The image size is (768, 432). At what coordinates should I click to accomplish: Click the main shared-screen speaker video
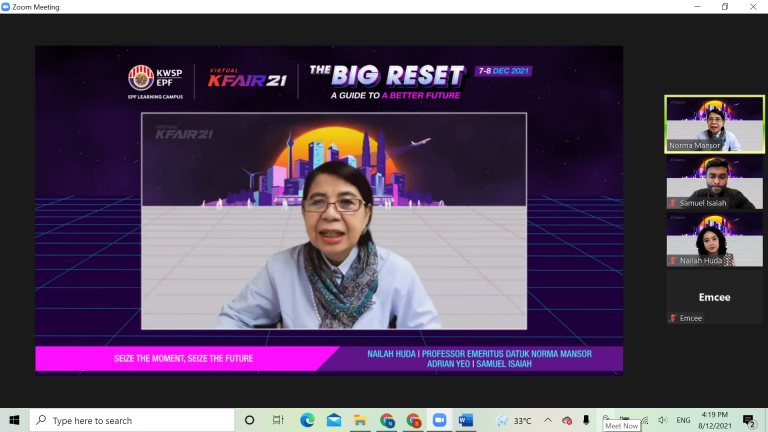tap(334, 221)
